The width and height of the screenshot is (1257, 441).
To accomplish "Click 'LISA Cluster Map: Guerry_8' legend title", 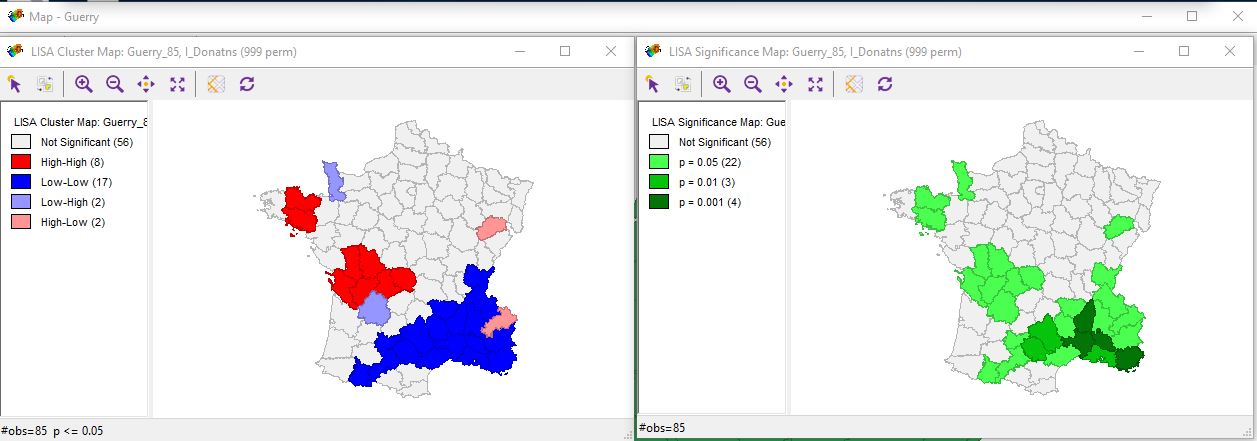I will click(x=81, y=122).
